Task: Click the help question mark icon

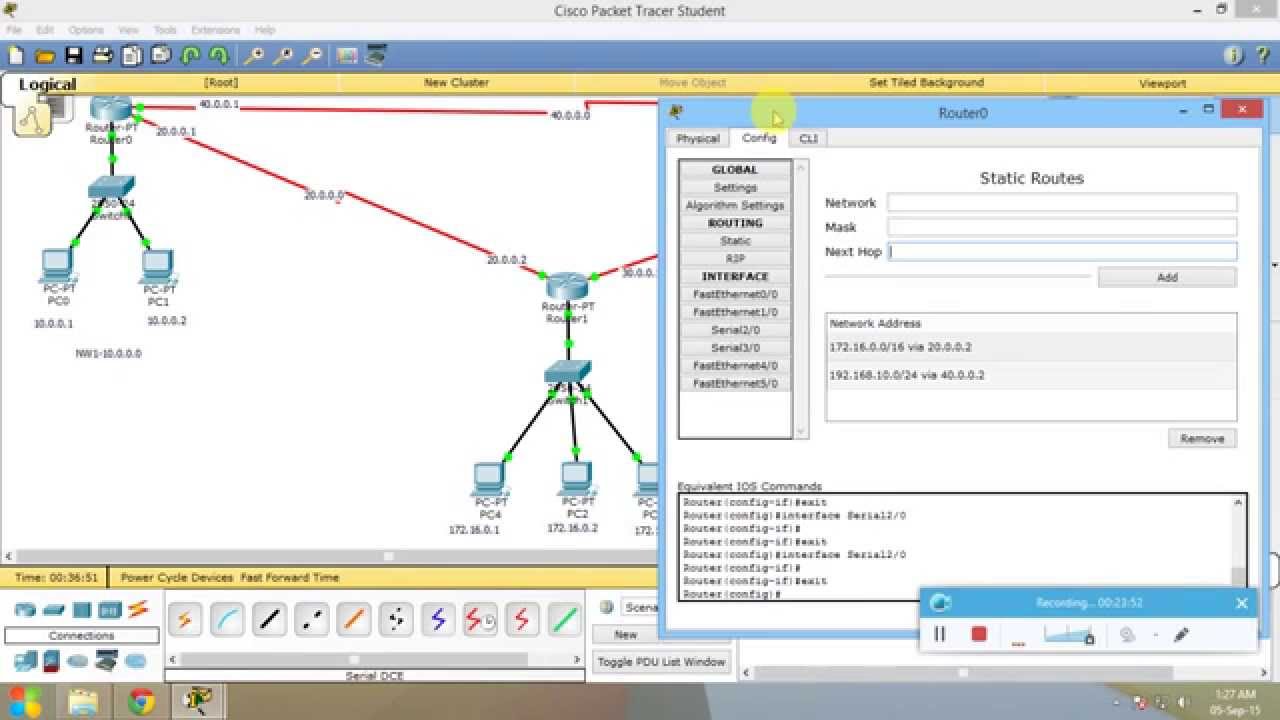Action: pyautogui.click(x=1262, y=55)
